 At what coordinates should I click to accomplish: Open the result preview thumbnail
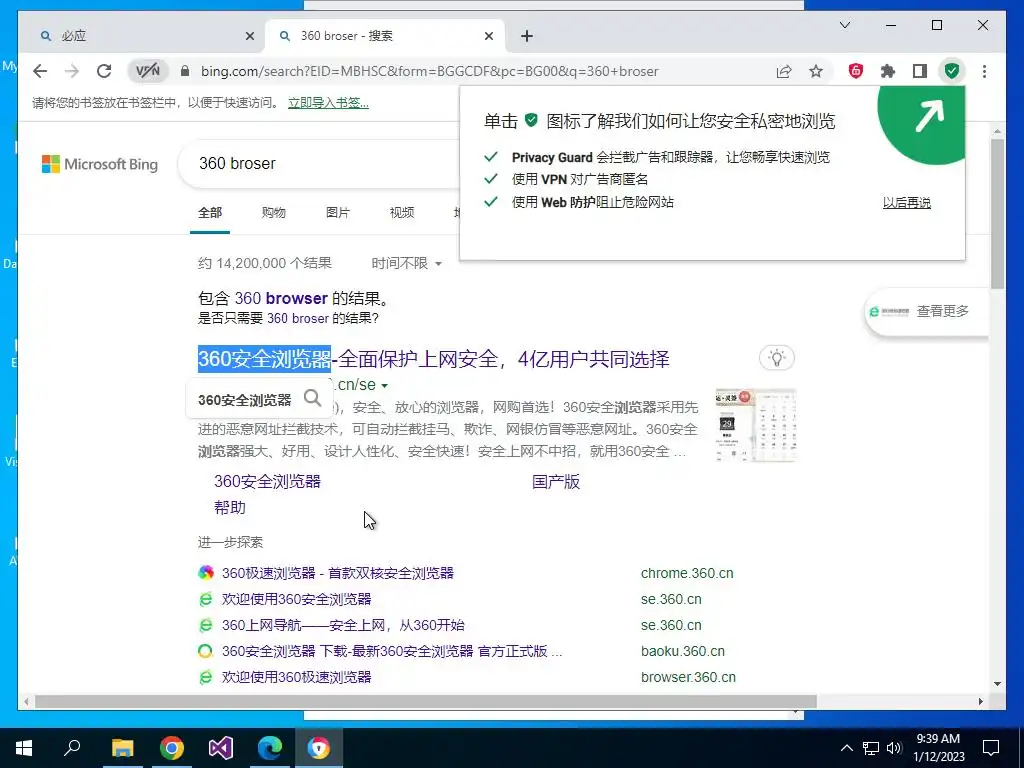[756, 426]
